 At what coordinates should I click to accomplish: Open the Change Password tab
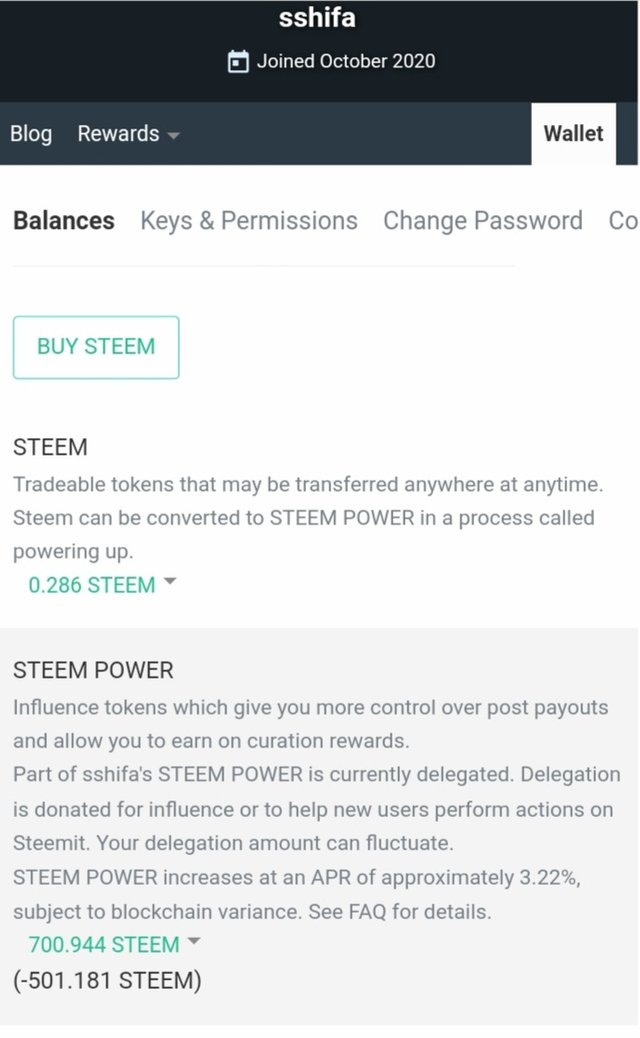point(482,221)
